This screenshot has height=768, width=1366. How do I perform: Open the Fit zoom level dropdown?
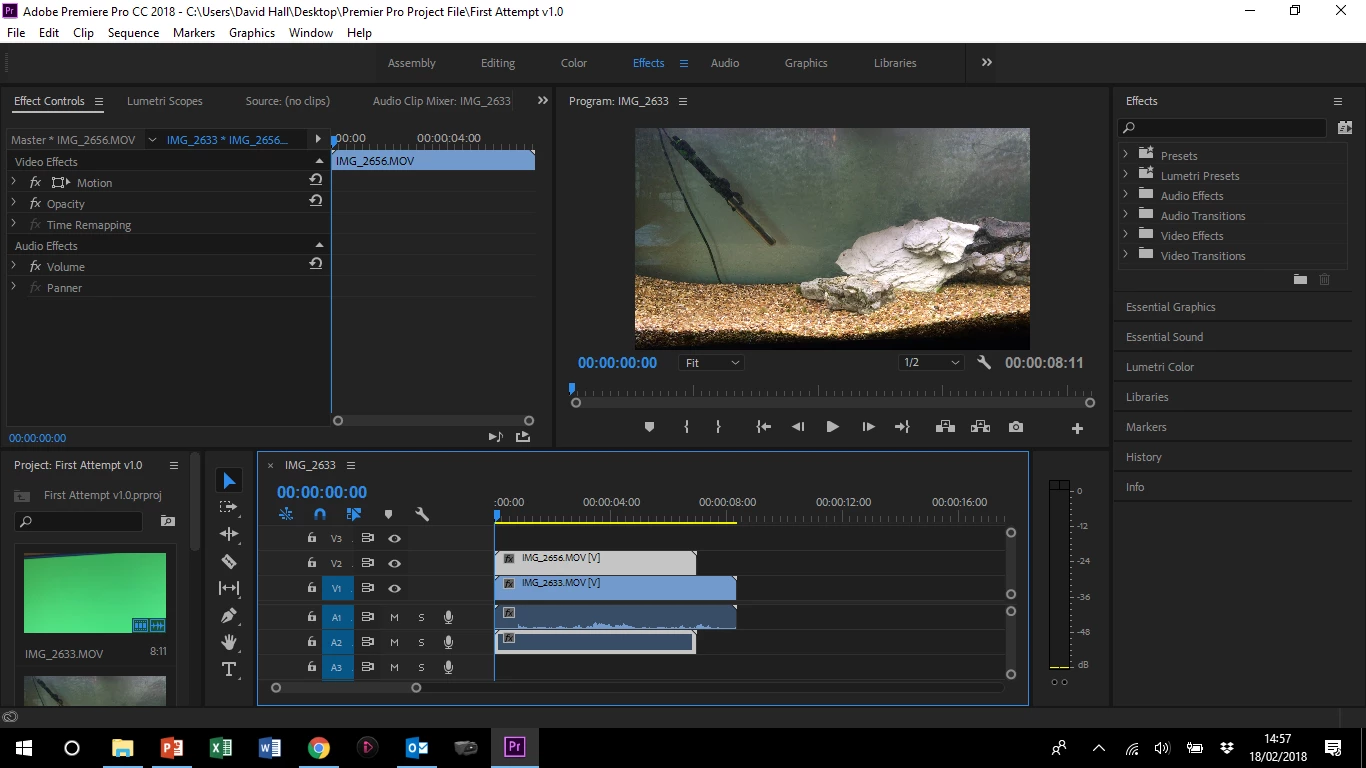point(712,363)
